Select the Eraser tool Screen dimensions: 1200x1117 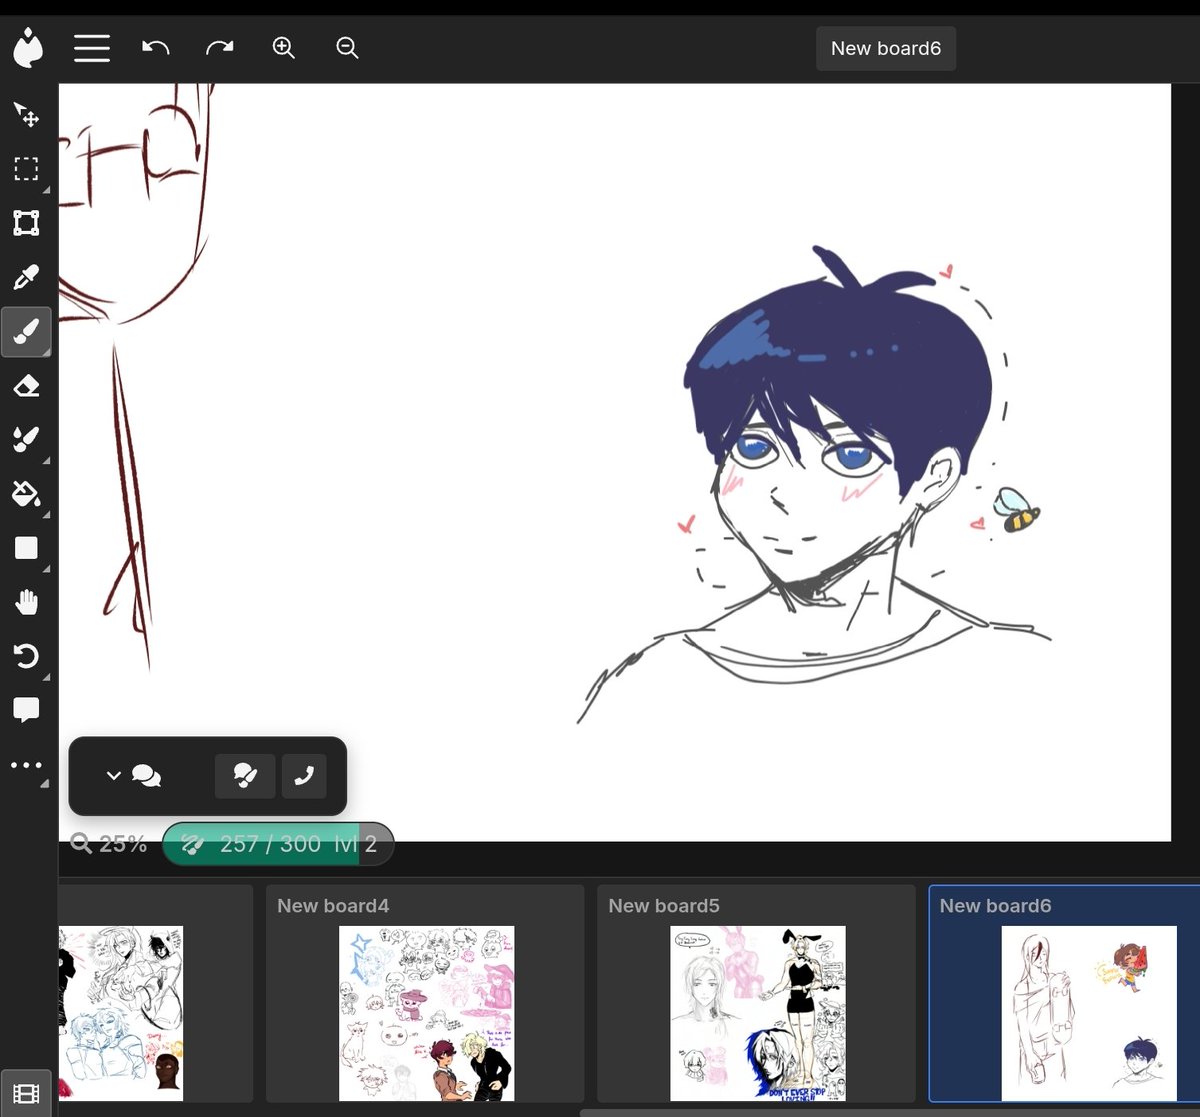(27, 385)
